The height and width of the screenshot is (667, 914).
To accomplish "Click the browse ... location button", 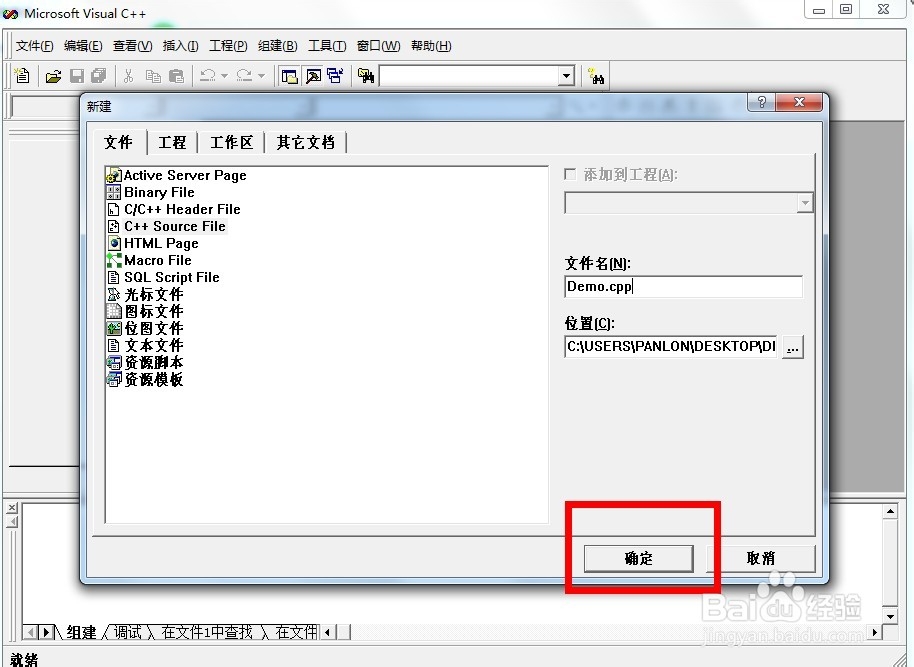I will pos(793,347).
